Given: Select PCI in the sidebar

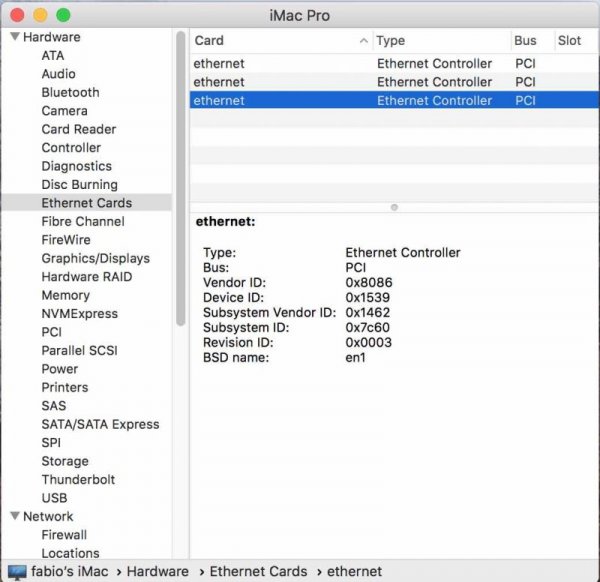Looking at the screenshot, I should (x=51, y=332).
